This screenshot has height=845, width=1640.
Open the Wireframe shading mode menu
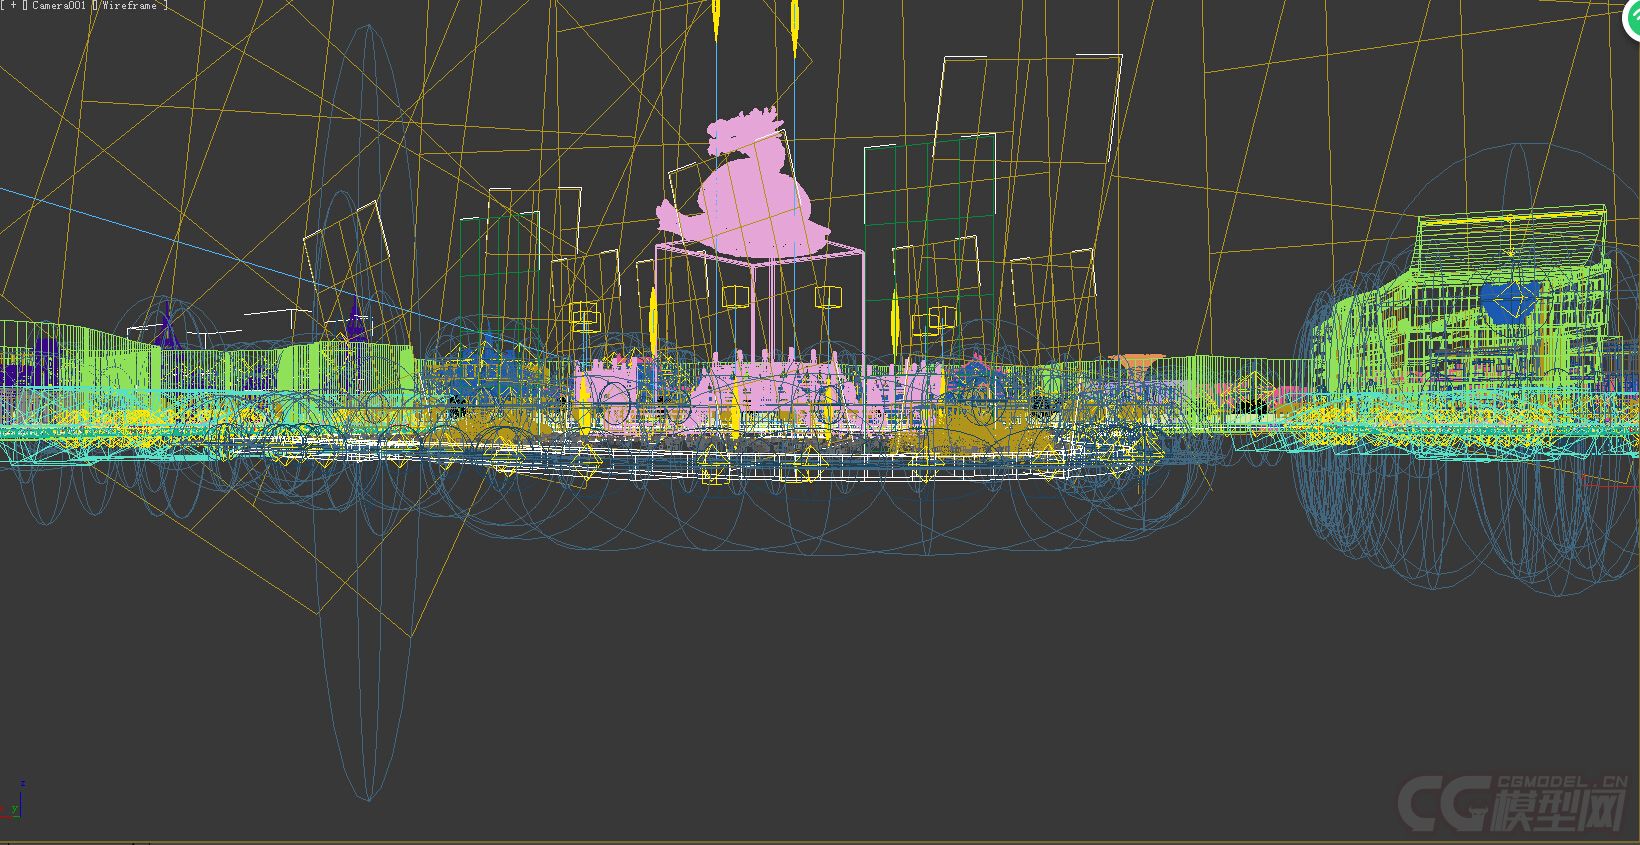pyautogui.click(x=129, y=6)
